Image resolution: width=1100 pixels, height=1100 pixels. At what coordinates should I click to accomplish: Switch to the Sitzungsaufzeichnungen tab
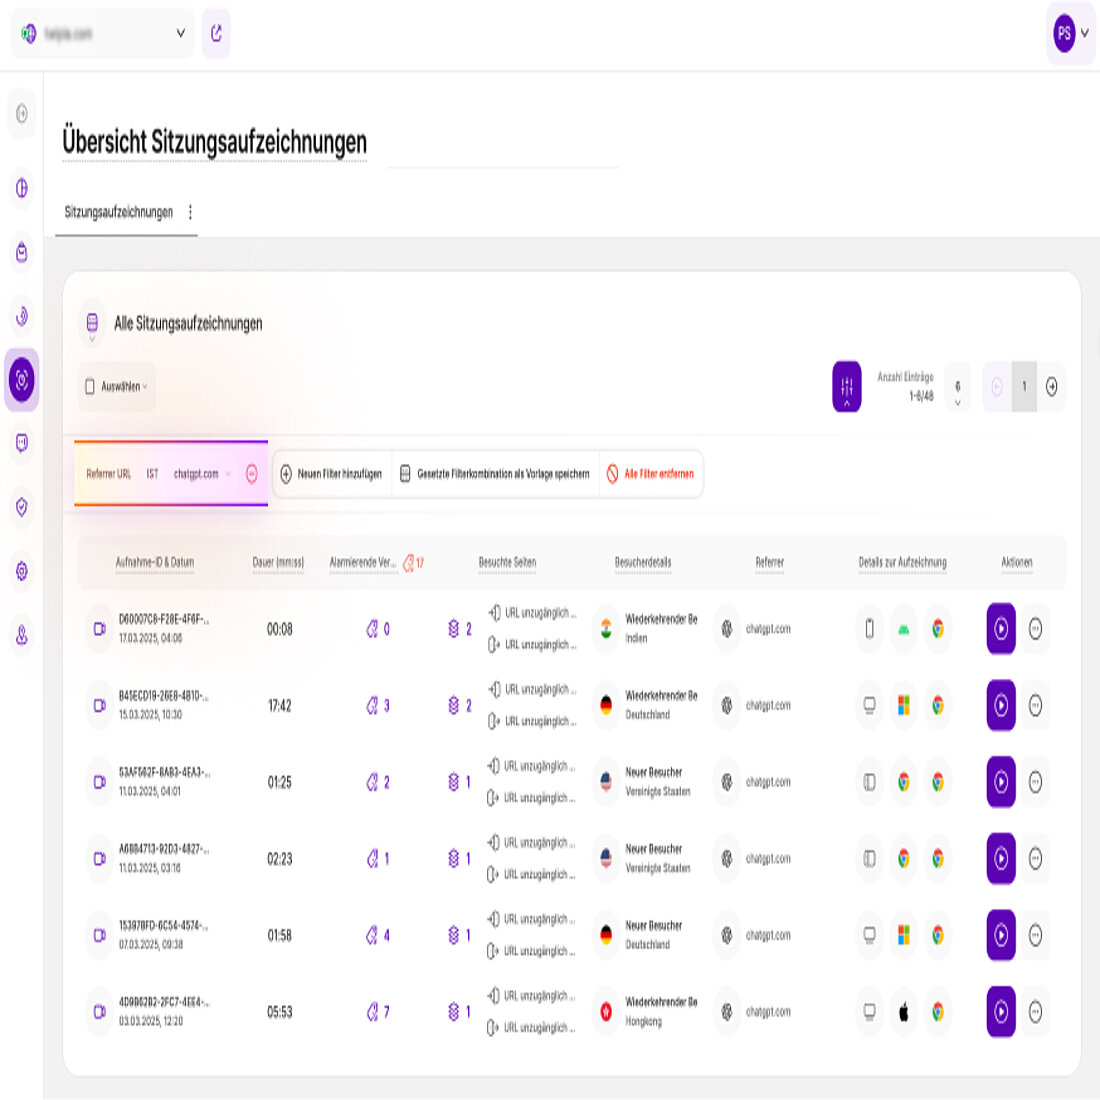point(120,212)
